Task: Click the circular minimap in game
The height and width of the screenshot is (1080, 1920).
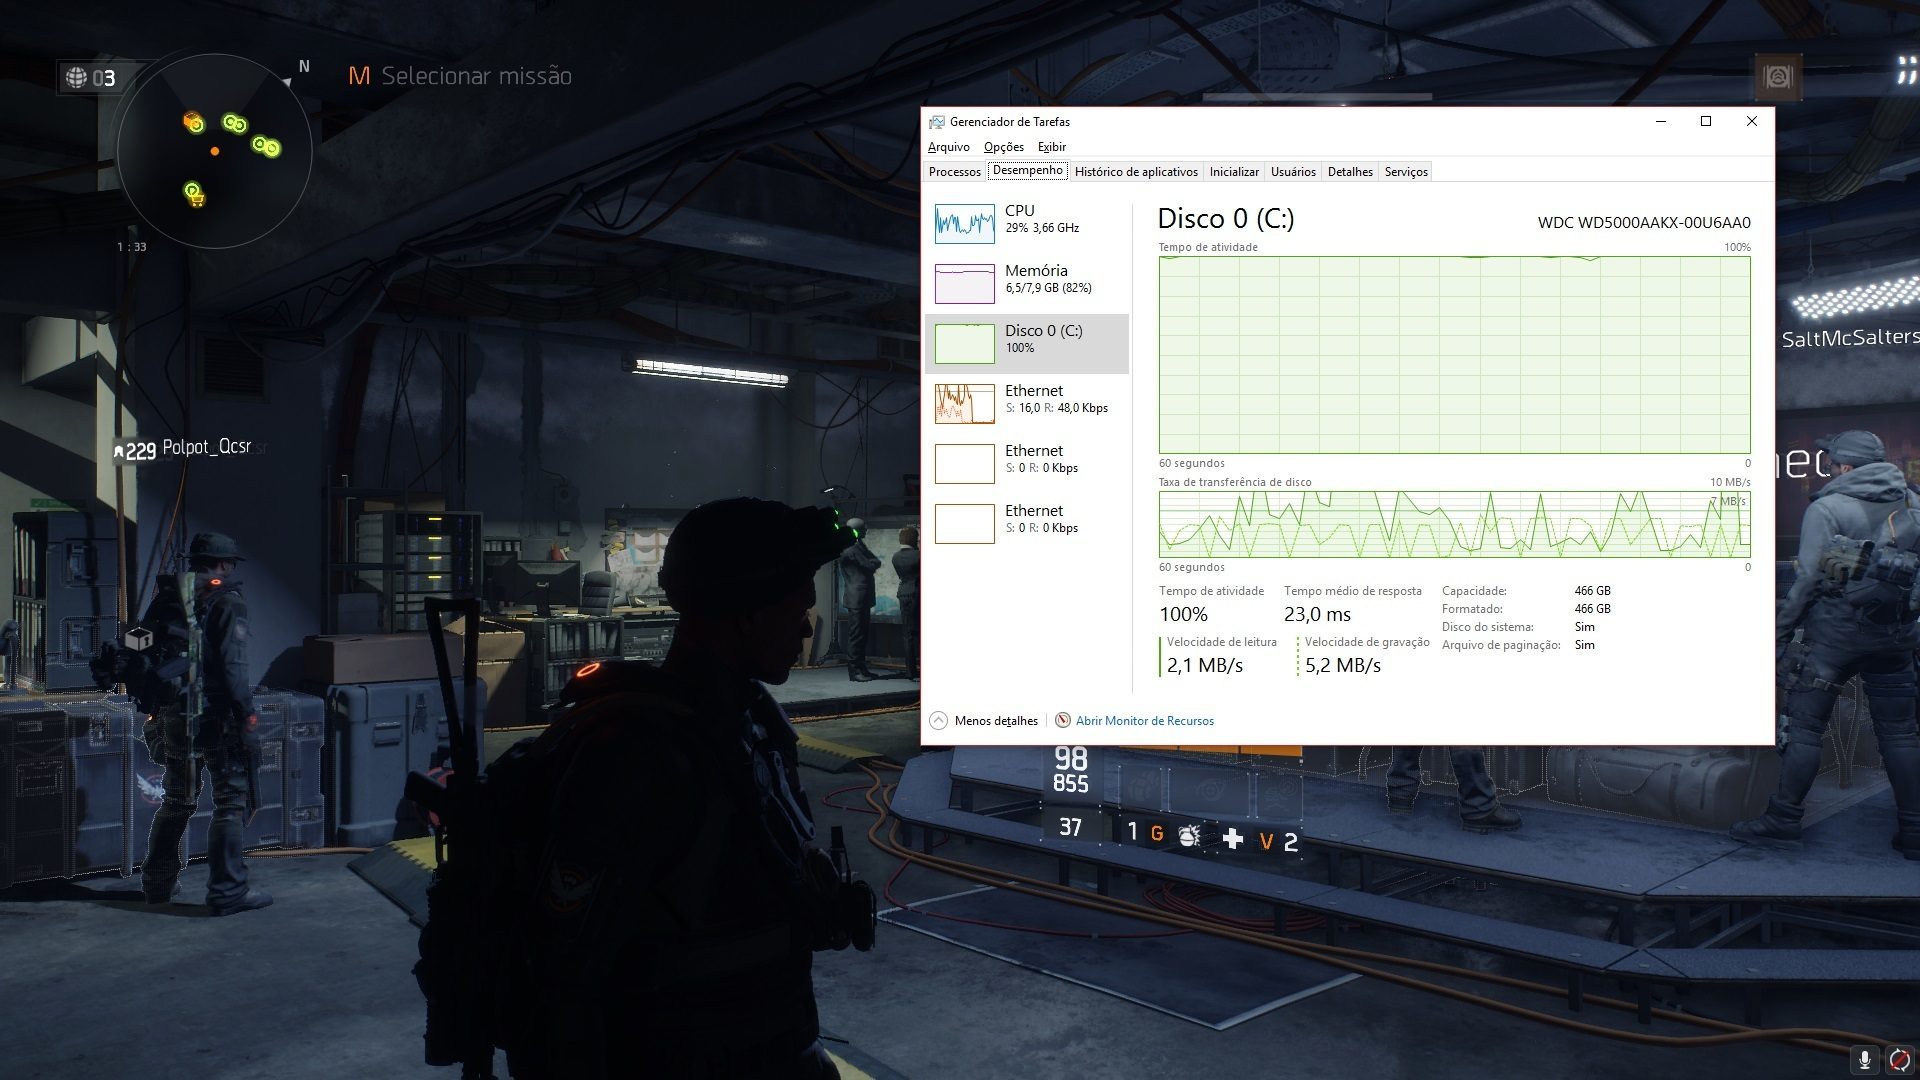Action: point(214,151)
